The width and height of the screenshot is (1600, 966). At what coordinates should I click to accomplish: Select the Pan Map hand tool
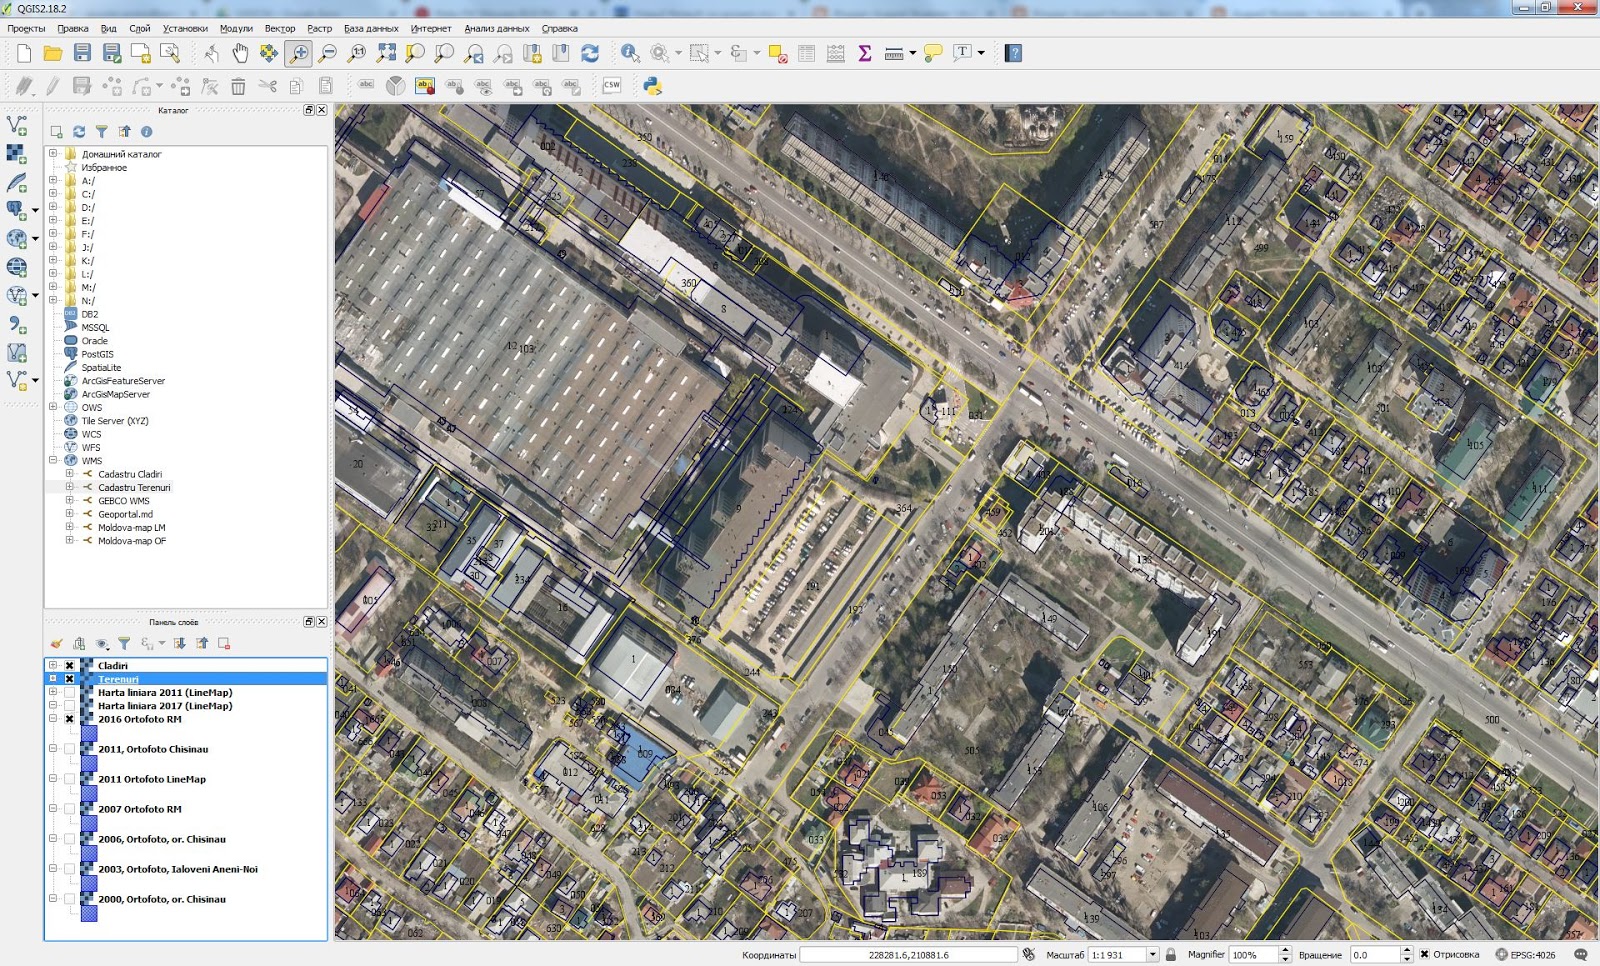[240, 53]
